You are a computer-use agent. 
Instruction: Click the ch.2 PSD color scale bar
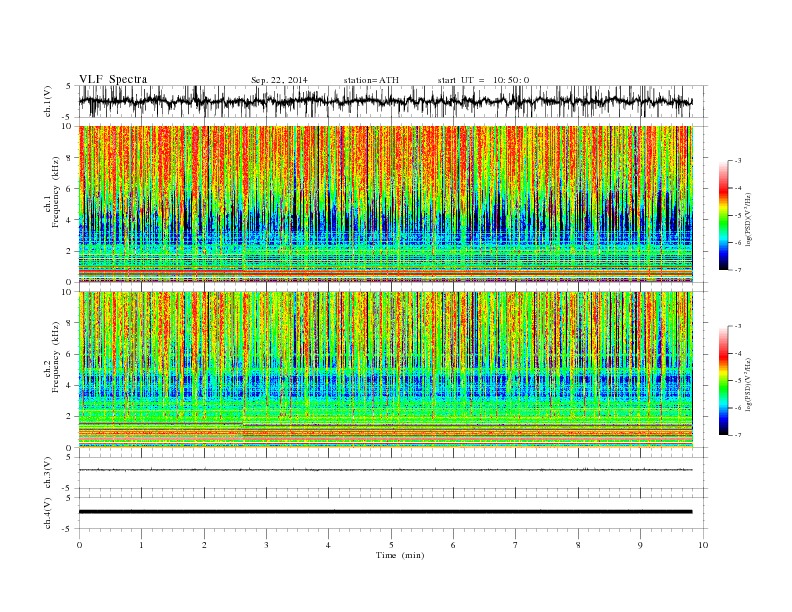pos(724,380)
